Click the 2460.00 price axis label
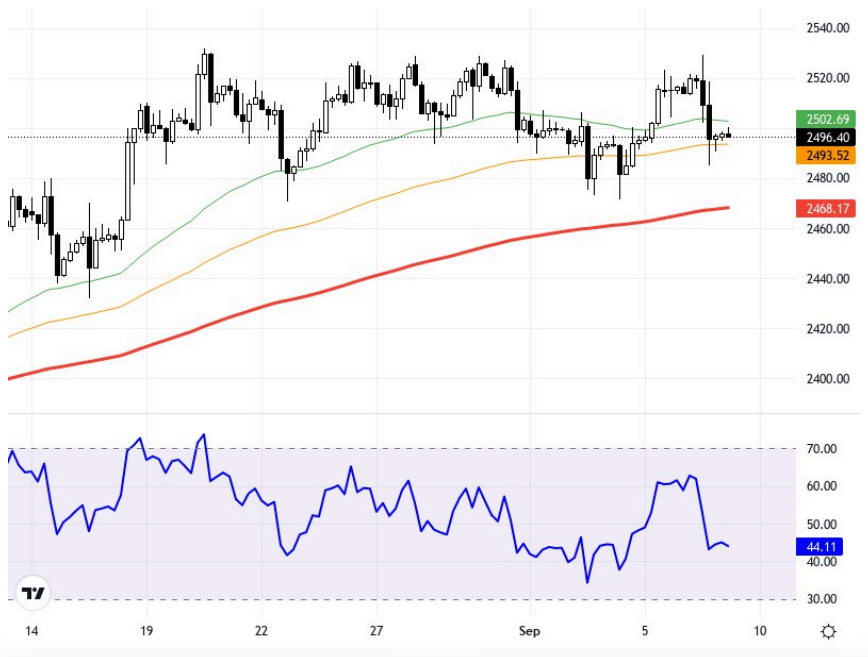868x657 pixels. pos(828,229)
